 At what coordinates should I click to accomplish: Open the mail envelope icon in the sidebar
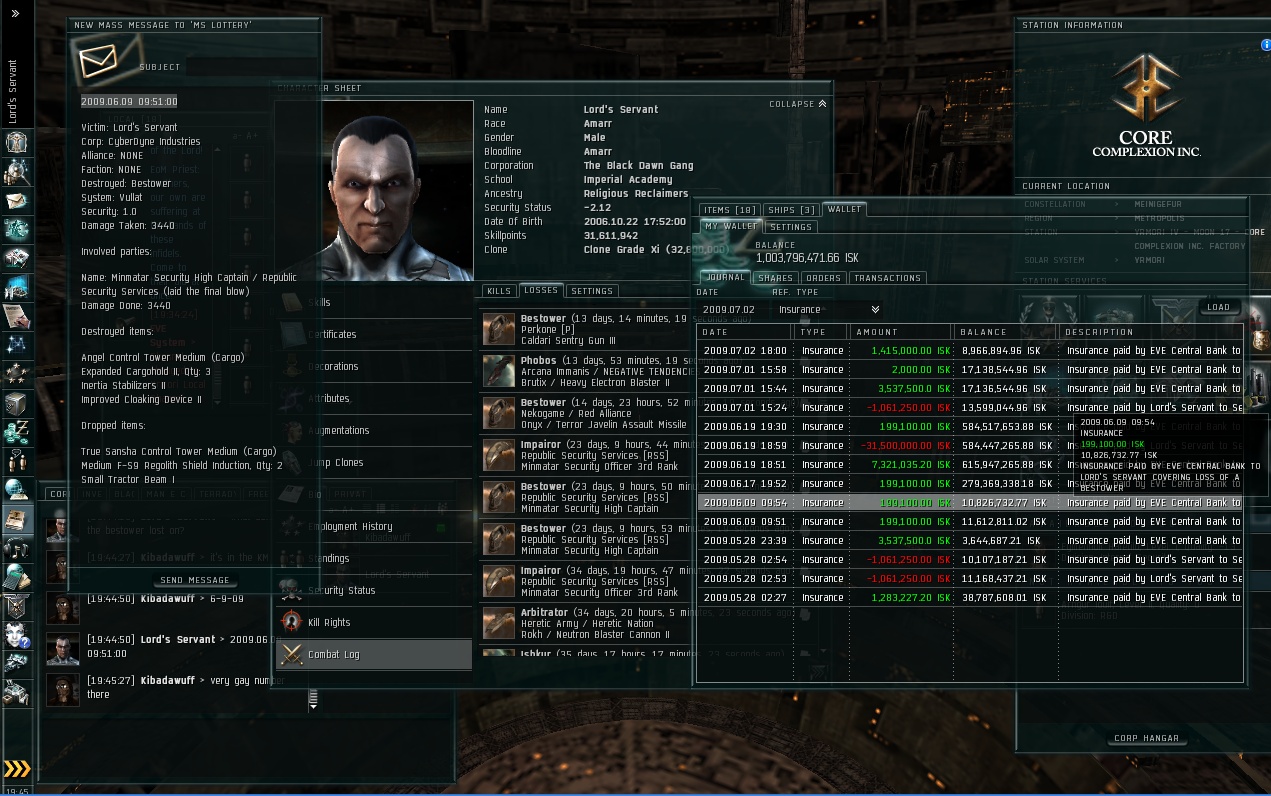(x=17, y=199)
